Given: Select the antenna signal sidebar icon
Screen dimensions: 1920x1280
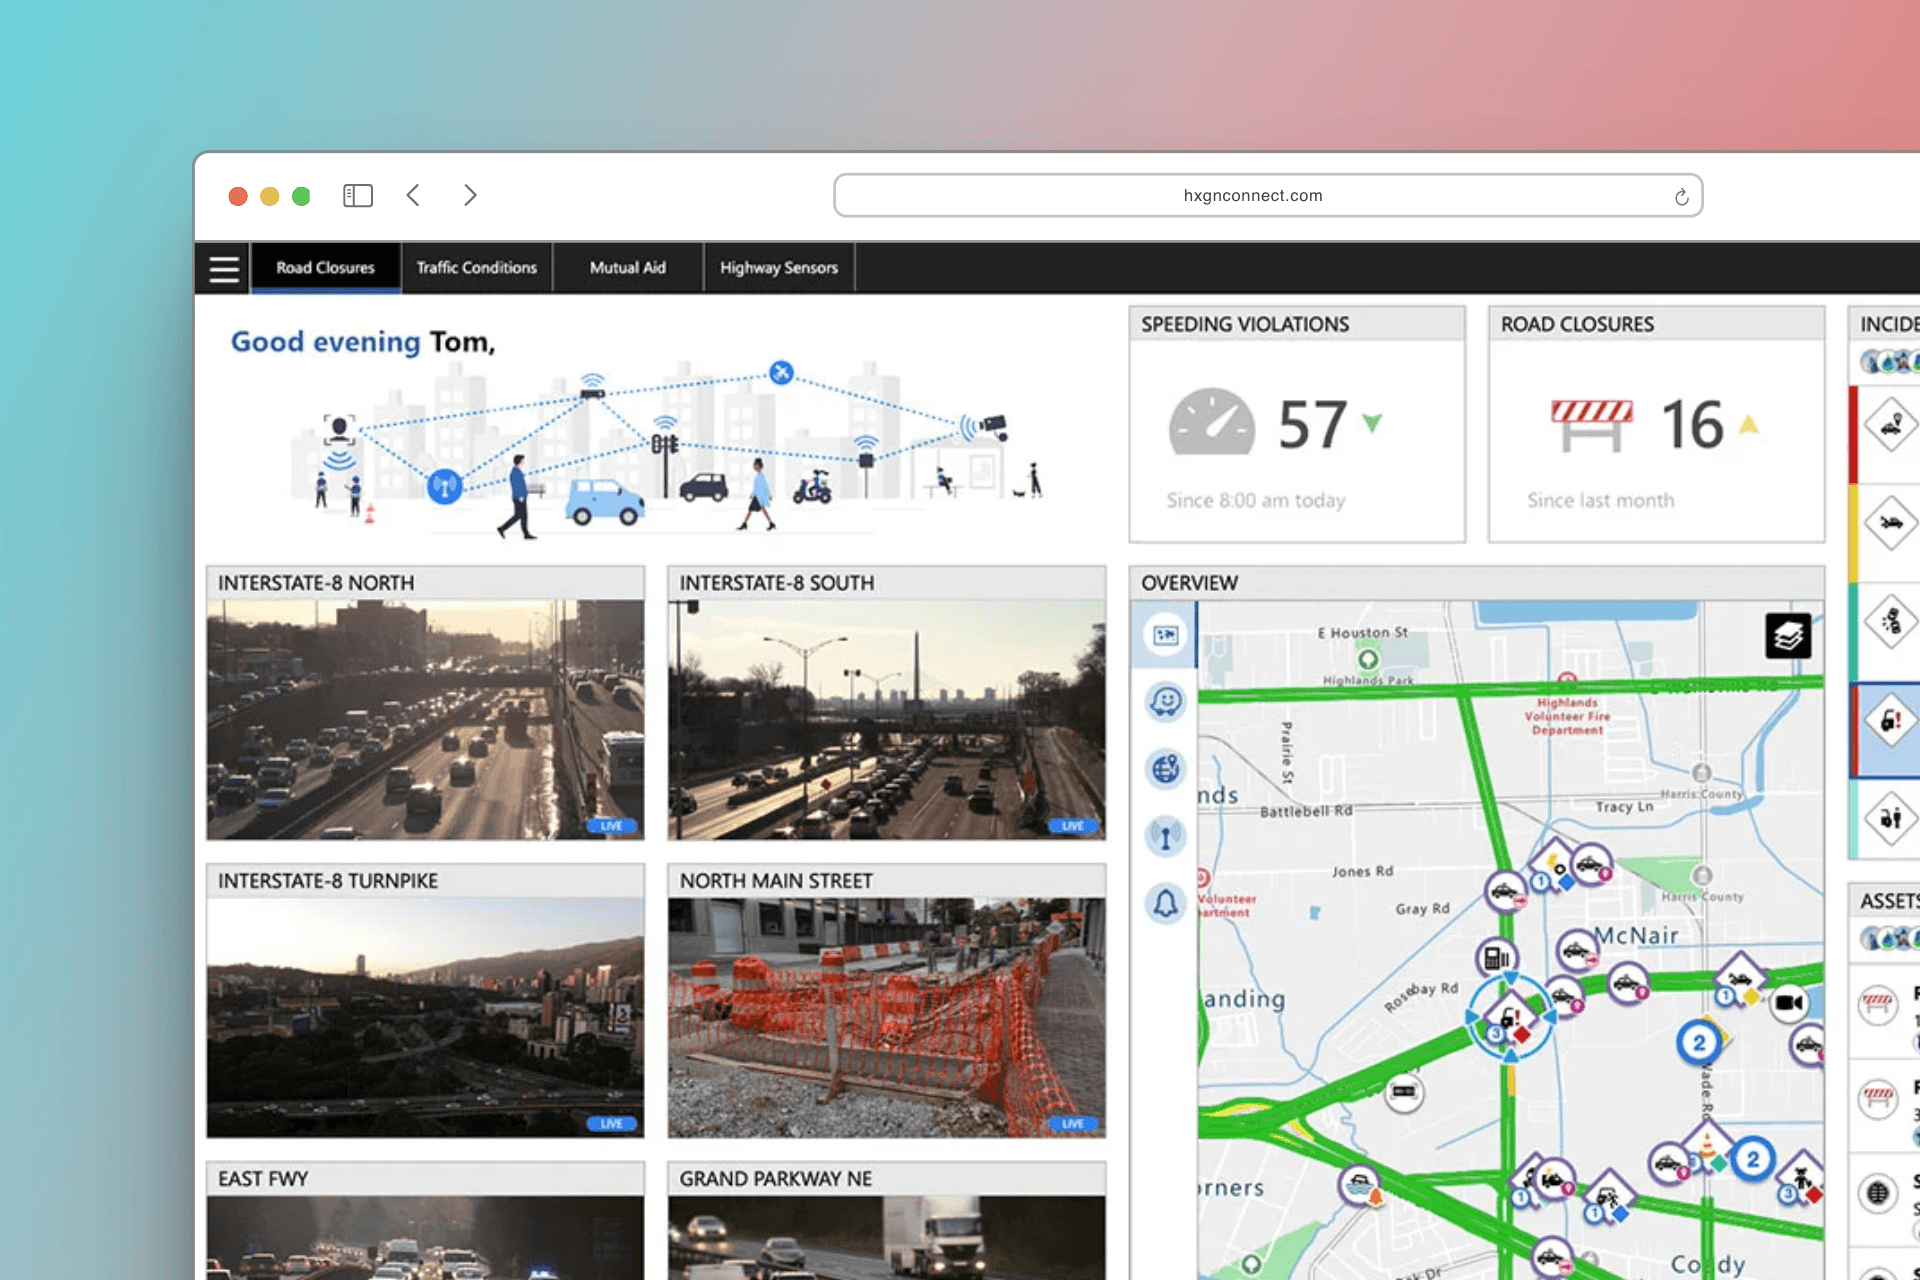Looking at the screenshot, I should click(x=1166, y=836).
